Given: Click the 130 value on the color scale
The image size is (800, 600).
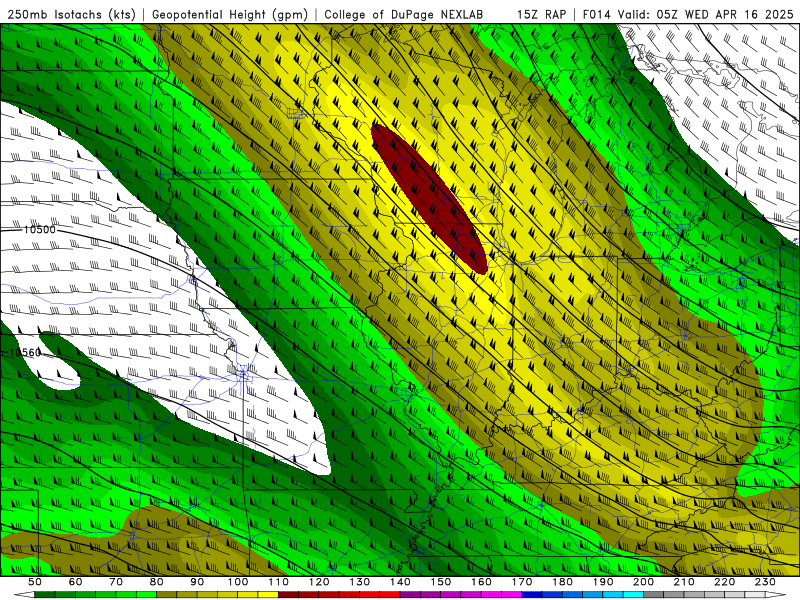Looking at the screenshot, I should (360, 582).
